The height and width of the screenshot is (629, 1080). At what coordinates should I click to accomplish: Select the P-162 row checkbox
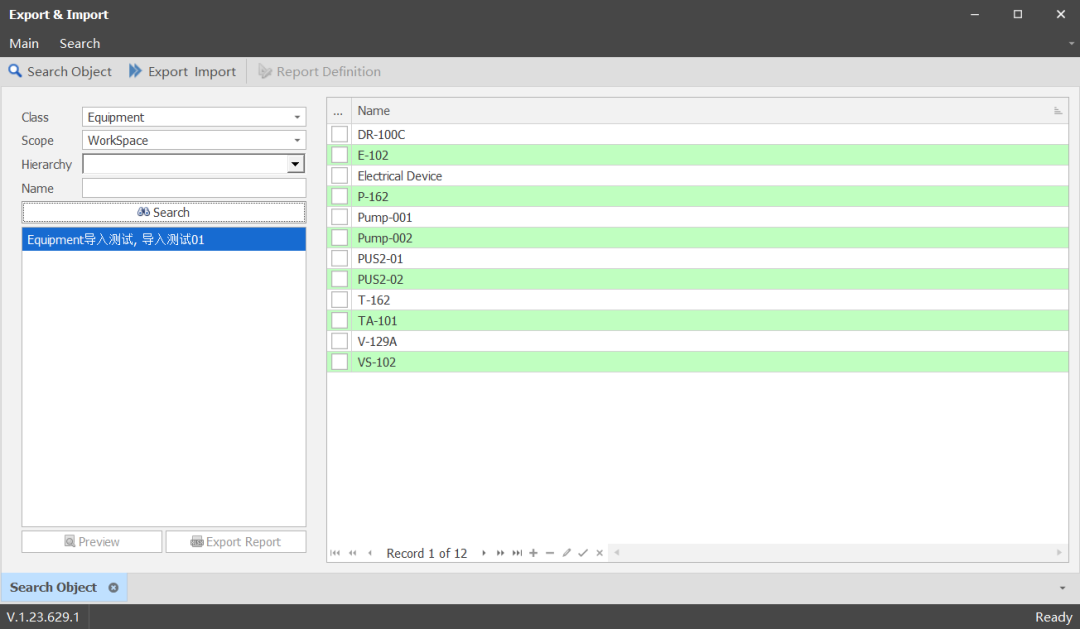tap(340, 196)
